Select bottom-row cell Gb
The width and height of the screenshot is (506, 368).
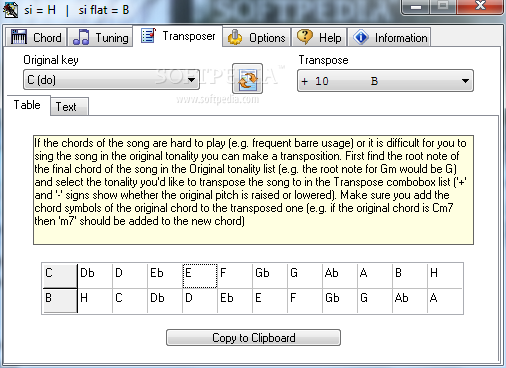[340, 301]
